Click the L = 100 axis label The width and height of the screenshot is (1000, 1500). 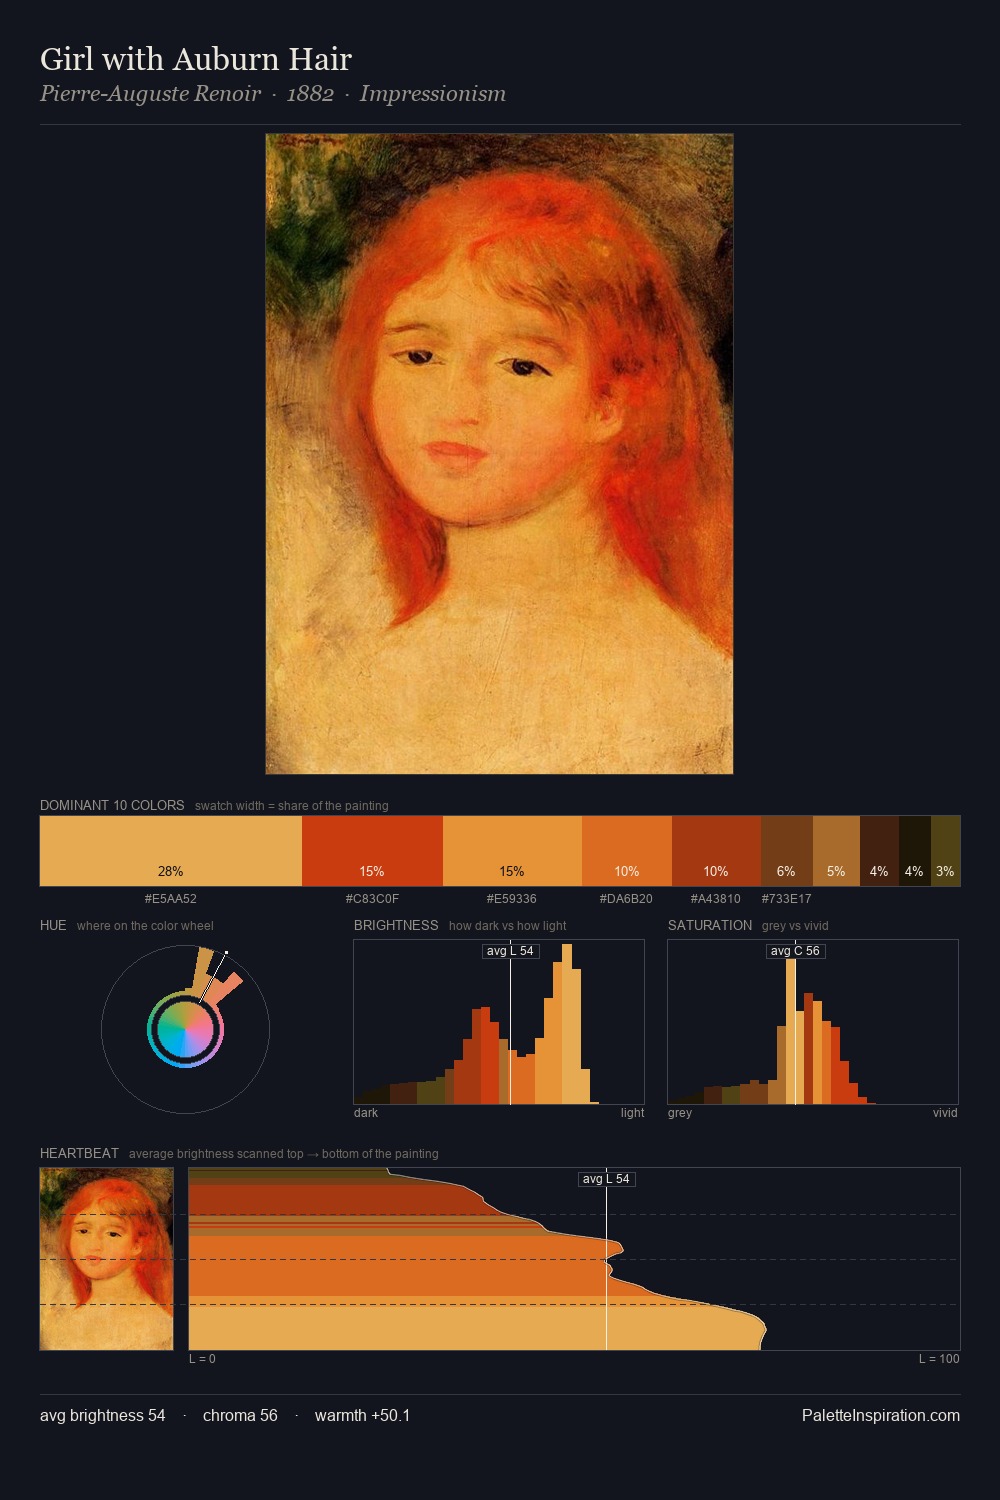pyautogui.click(x=939, y=1359)
